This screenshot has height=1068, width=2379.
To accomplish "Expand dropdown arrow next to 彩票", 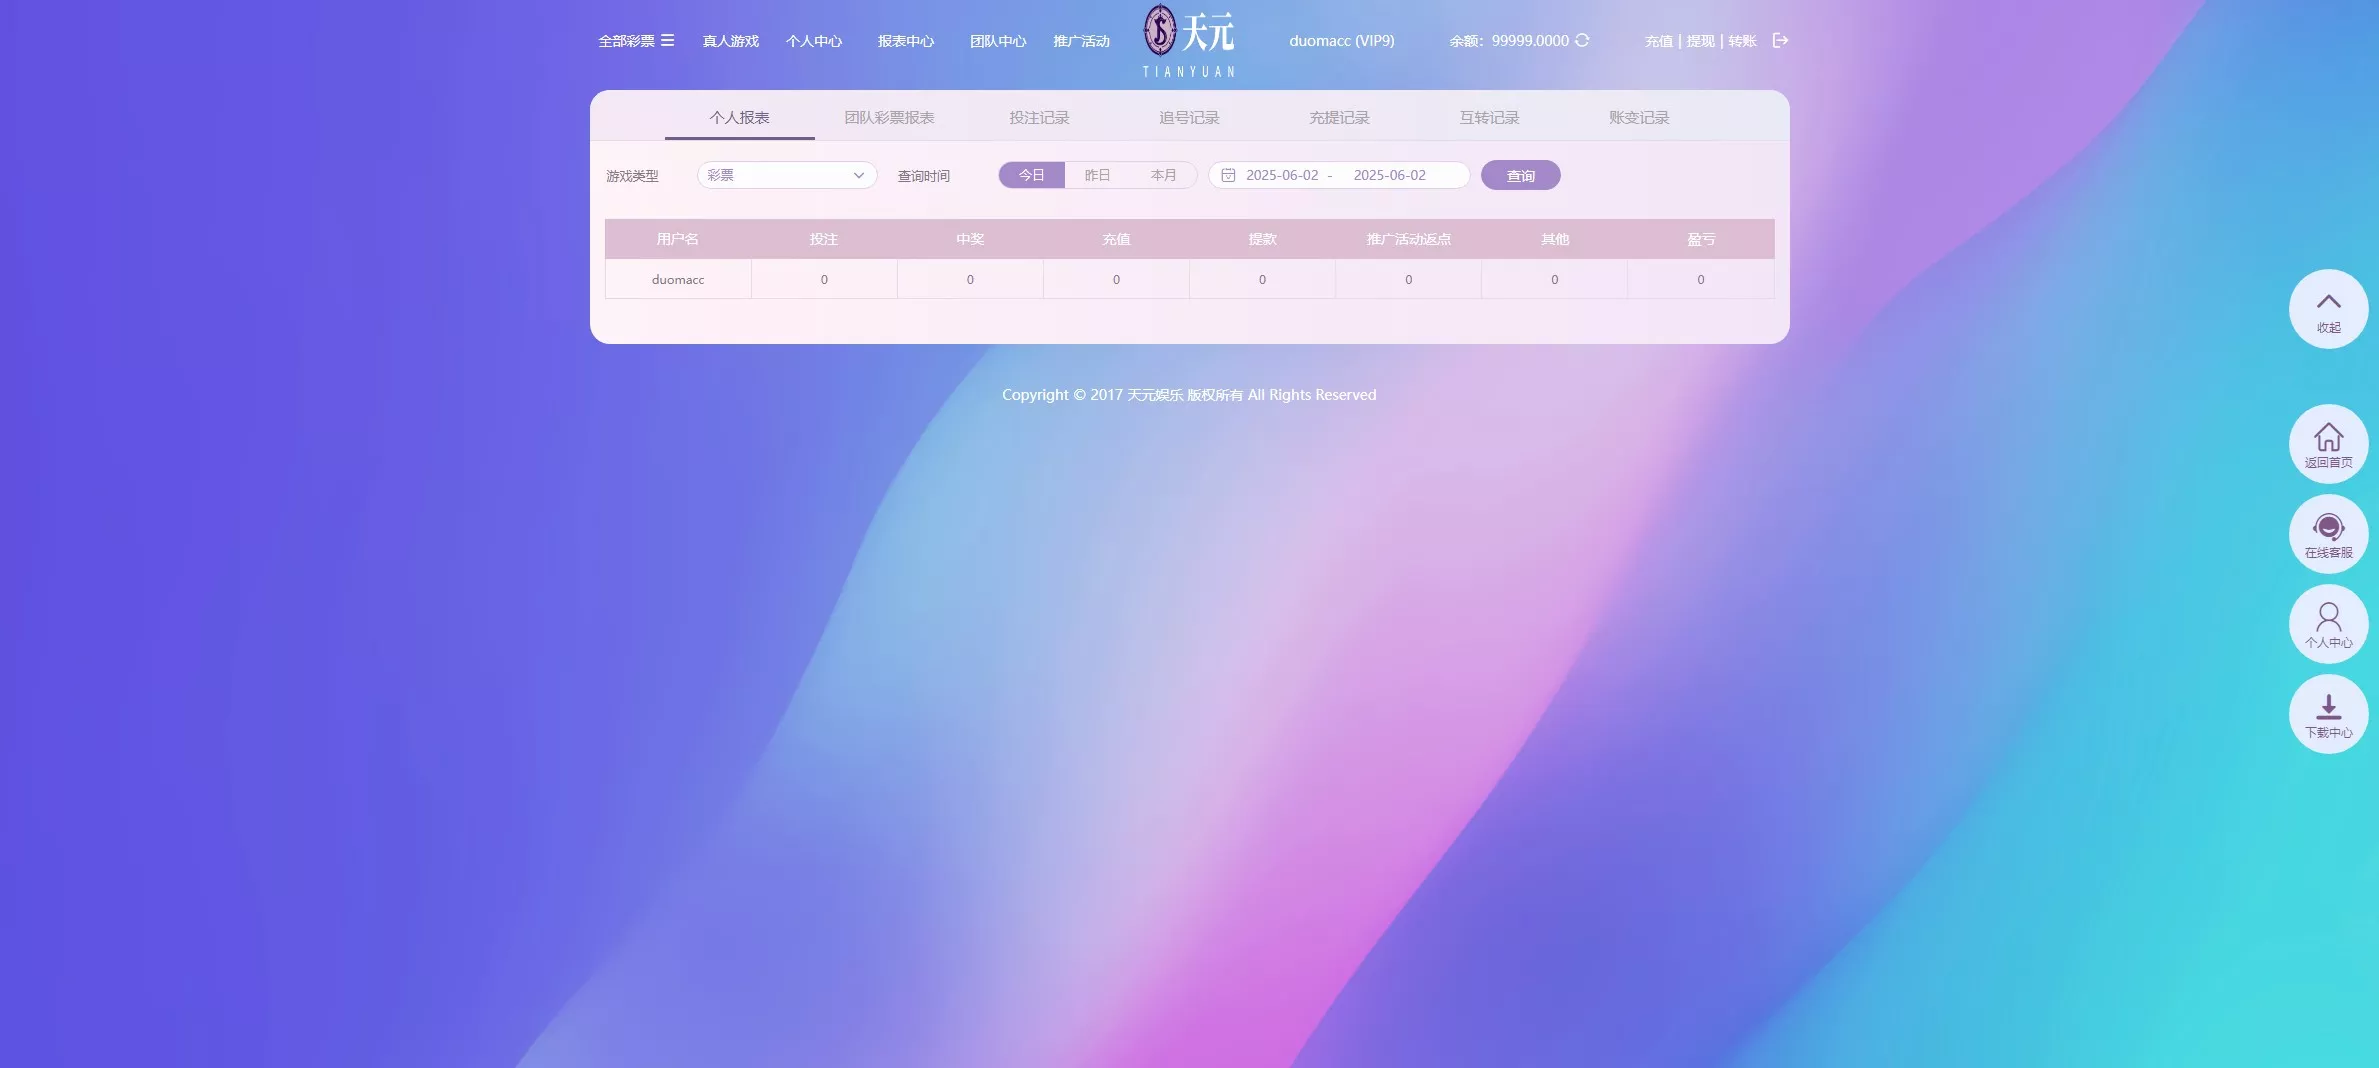I will (x=858, y=175).
